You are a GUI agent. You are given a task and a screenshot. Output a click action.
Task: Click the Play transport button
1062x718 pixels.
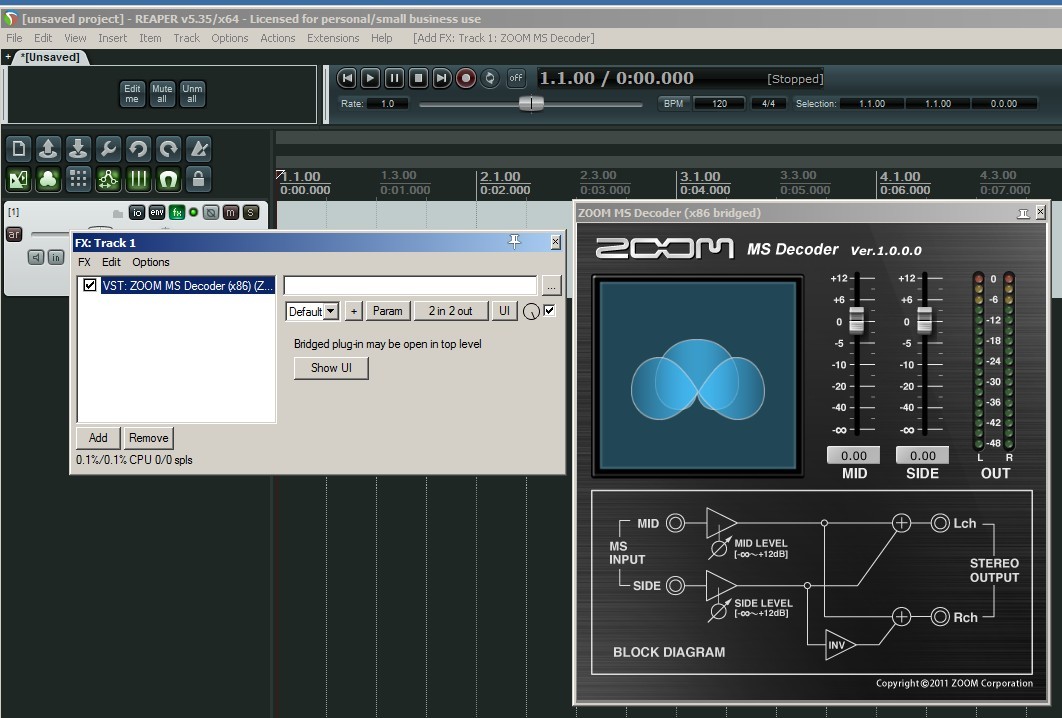[370, 79]
